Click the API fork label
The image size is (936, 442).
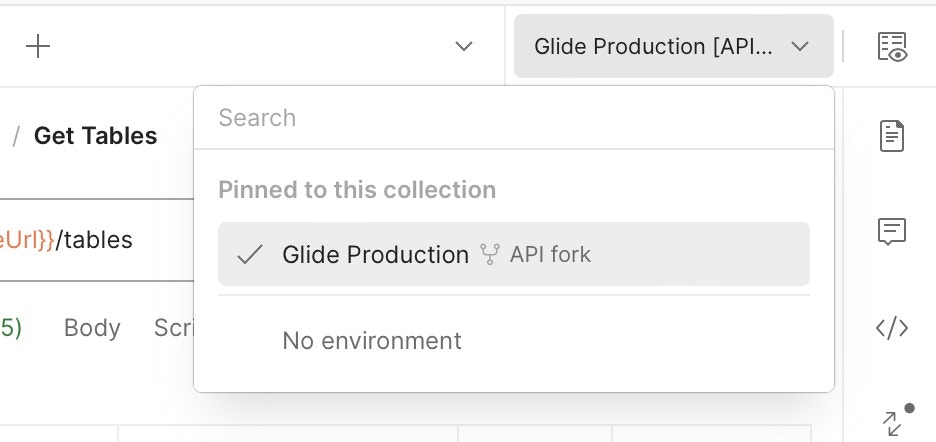click(x=550, y=255)
